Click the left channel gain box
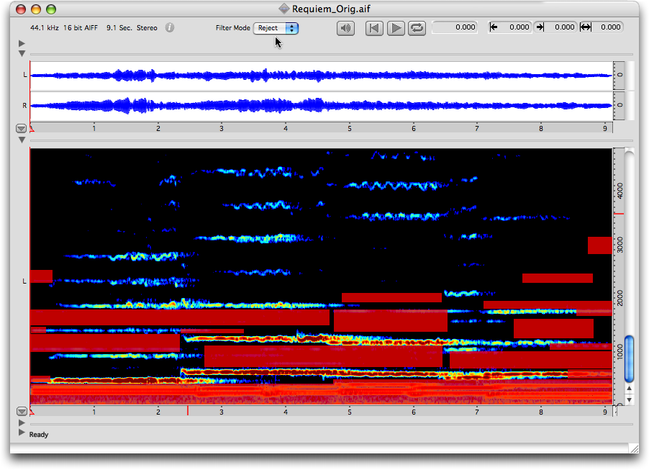 [620, 75]
